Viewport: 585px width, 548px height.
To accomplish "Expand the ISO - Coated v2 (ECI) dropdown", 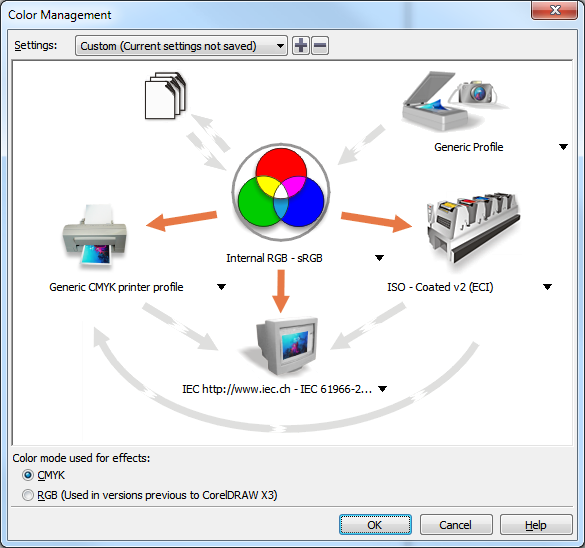I will [547, 287].
